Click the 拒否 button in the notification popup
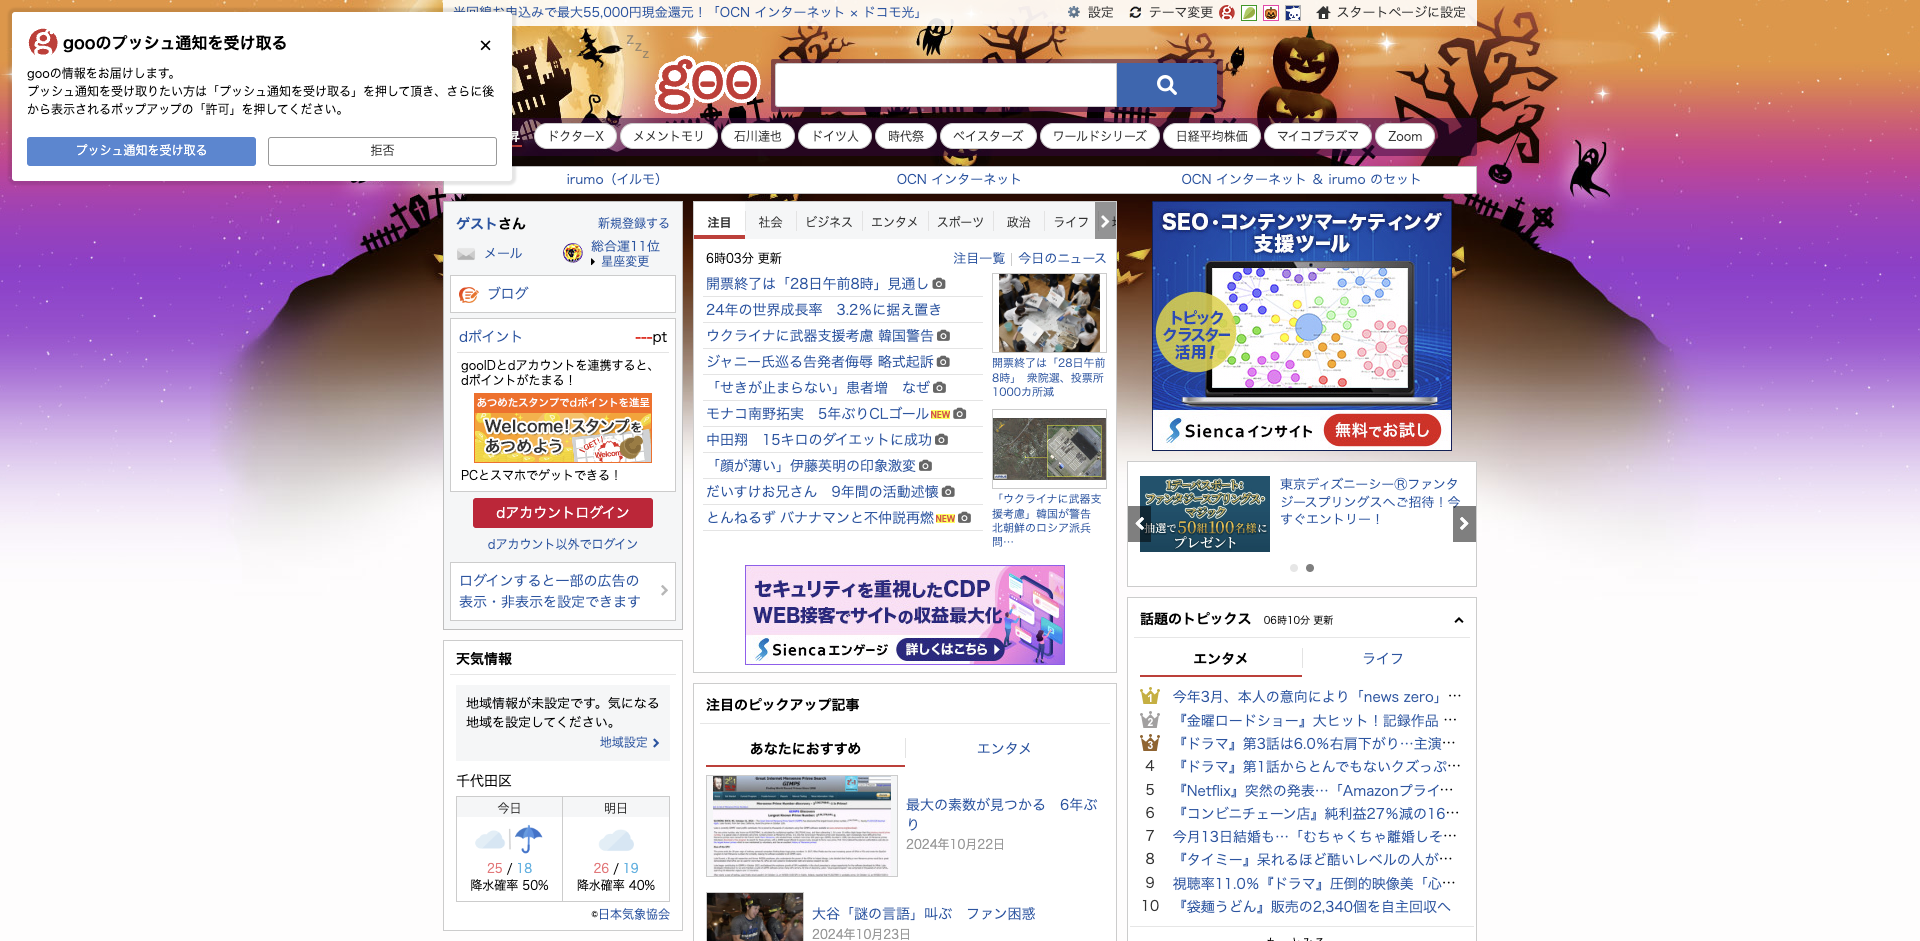1920x941 pixels. 382,151
